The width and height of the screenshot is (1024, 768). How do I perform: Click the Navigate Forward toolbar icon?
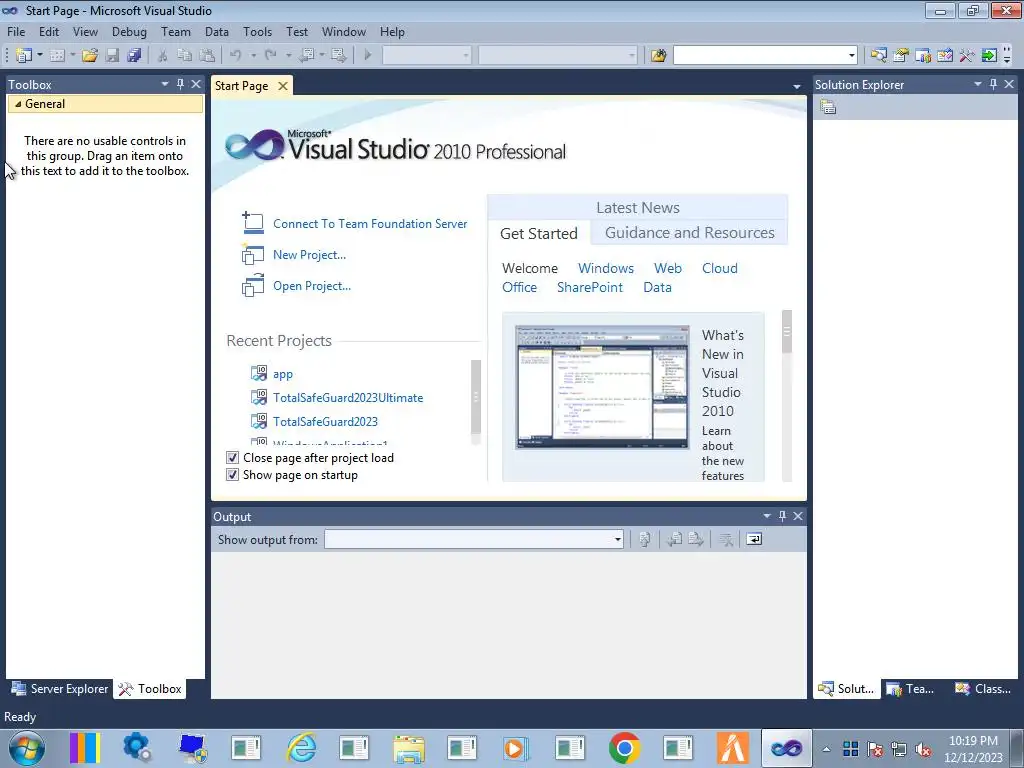click(338, 56)
